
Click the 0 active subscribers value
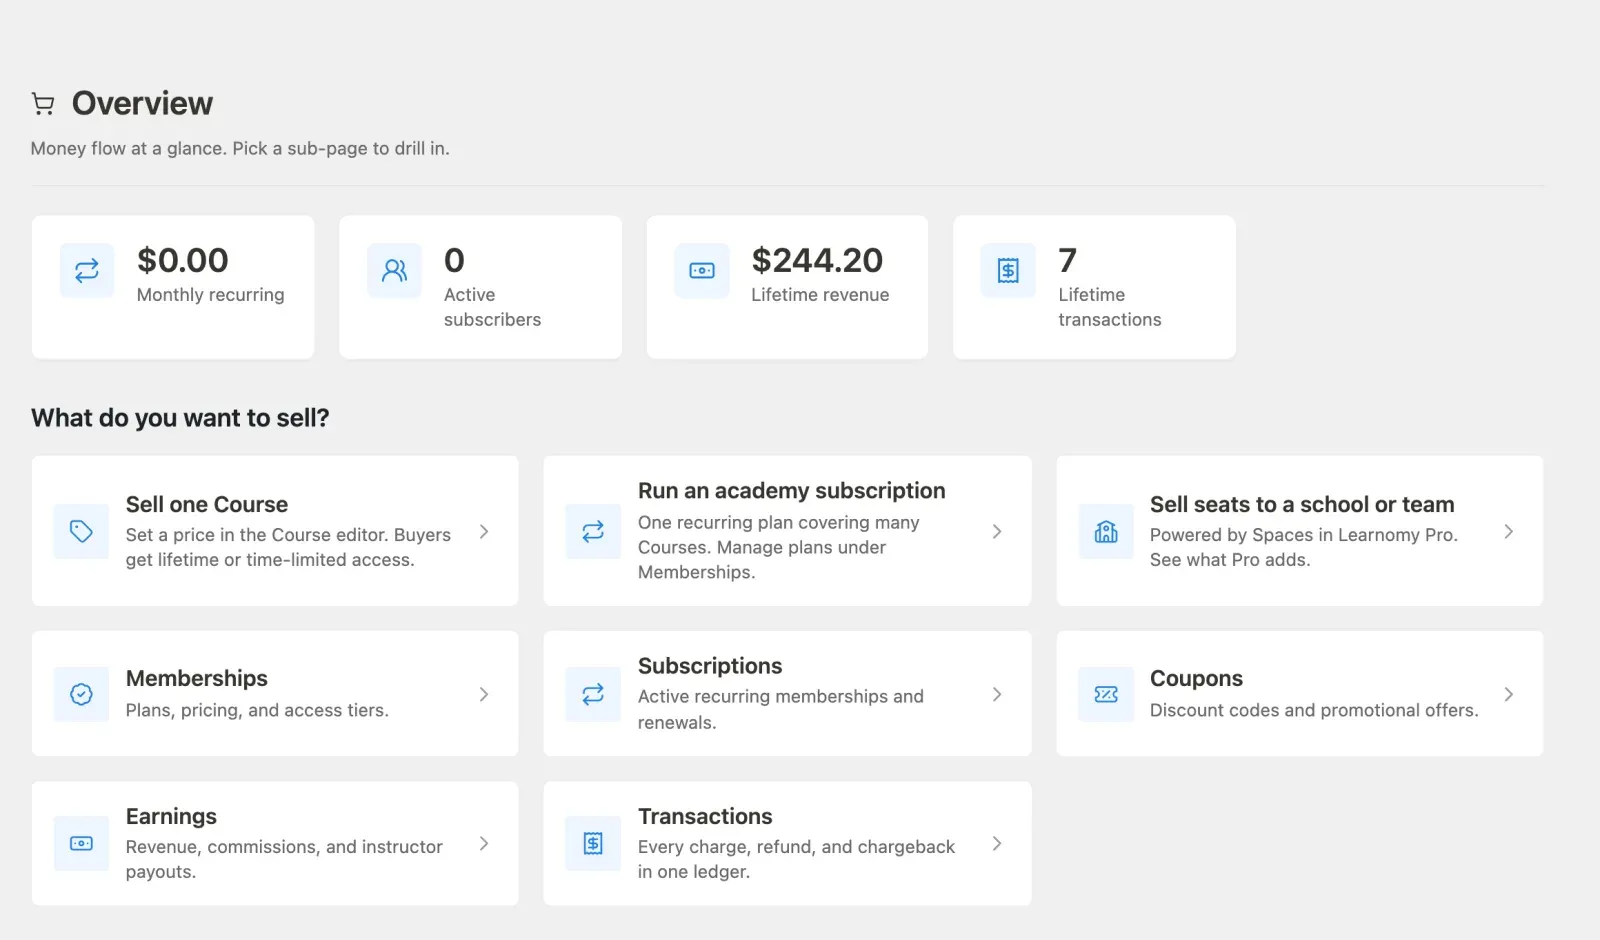(x=454, y=260)
